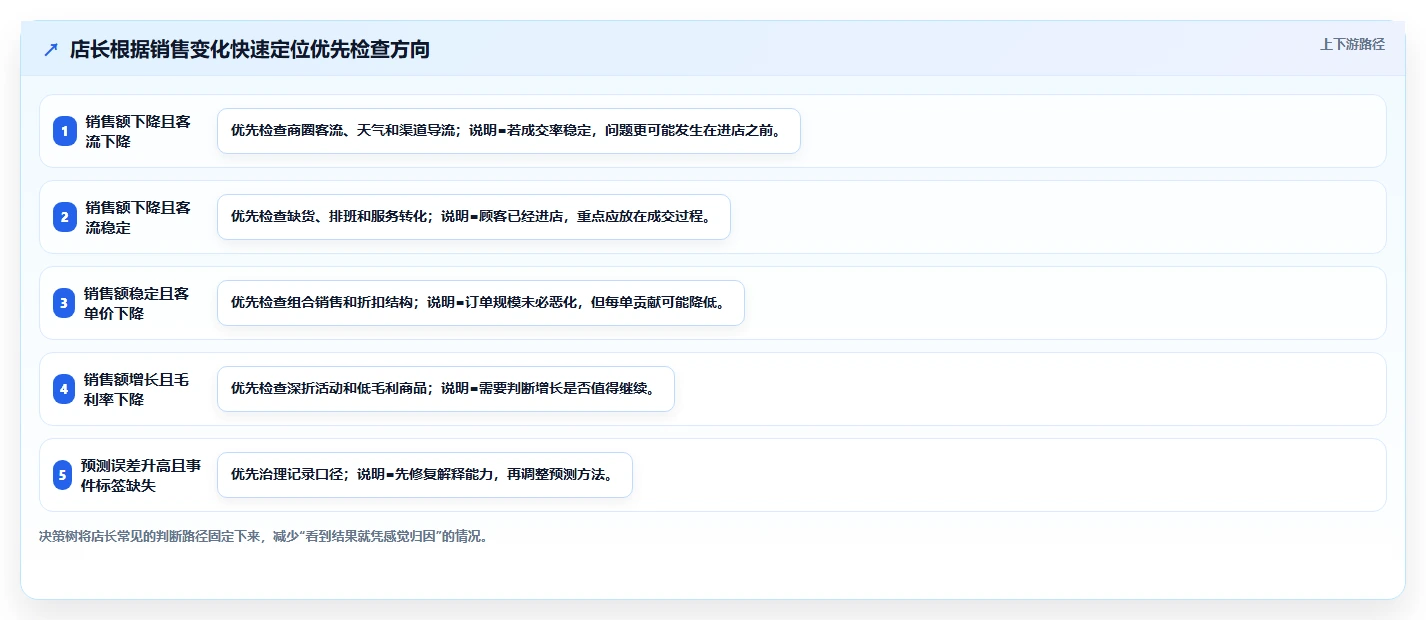1426x620 pixels.
Task: Click the box 优先检查深折活动和低毛利商品
Action: [446, 389]
